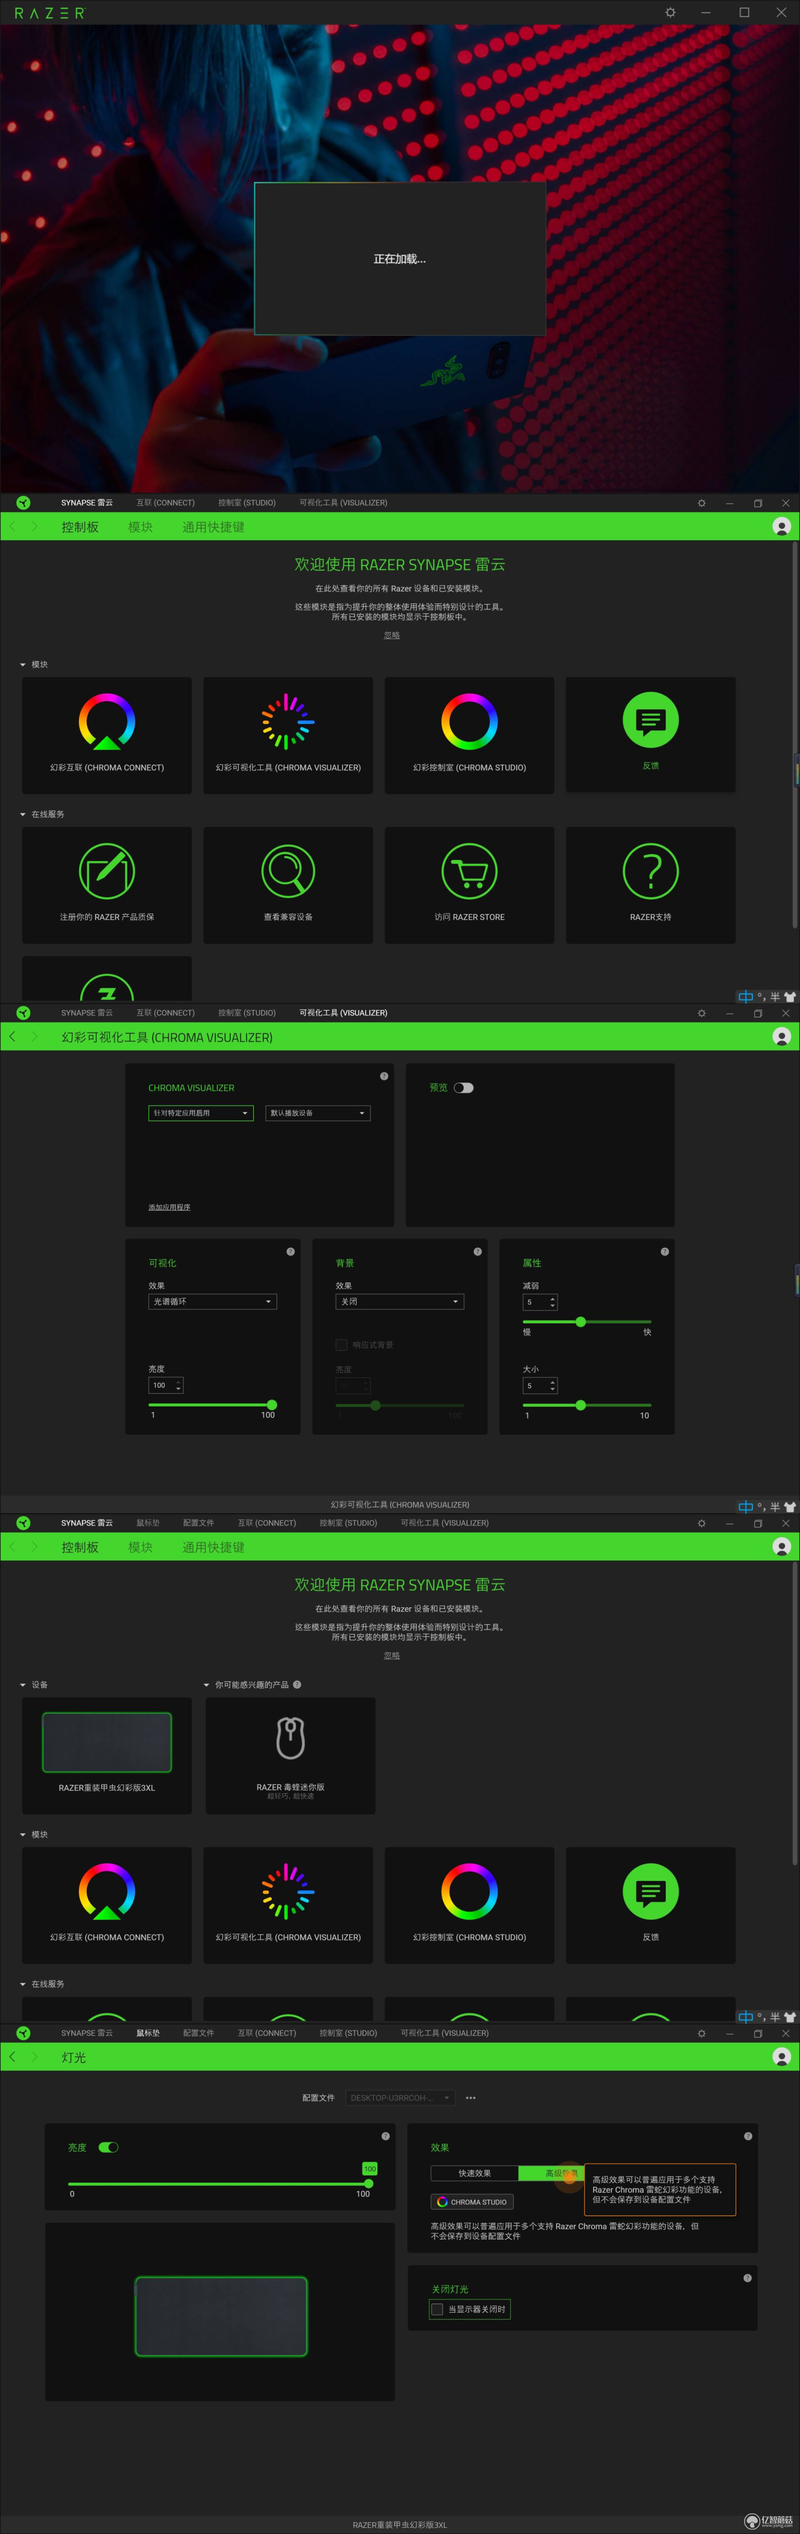Open the account avatar in the 灯光 window
The image size is (800, 2534).
782,2057
